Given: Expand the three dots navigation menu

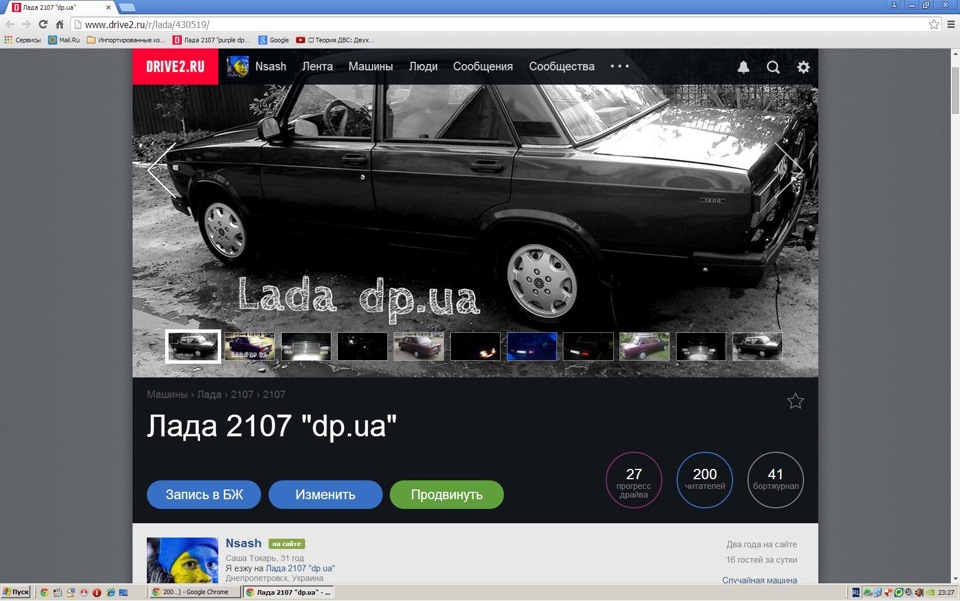Looking at the screenshot, I should tap(620, 66).
